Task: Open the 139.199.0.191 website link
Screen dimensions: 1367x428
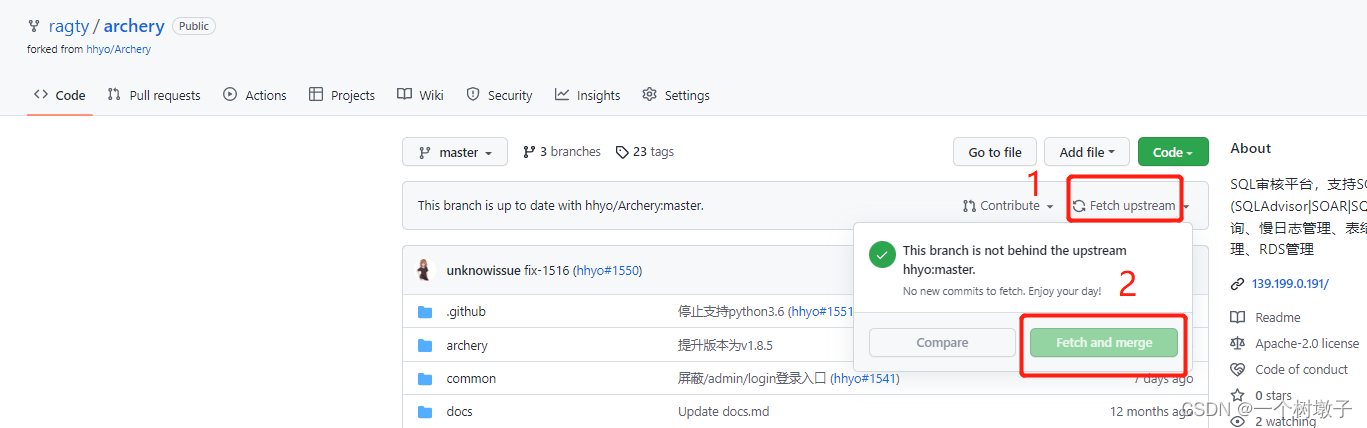Action: (1290, 284)
